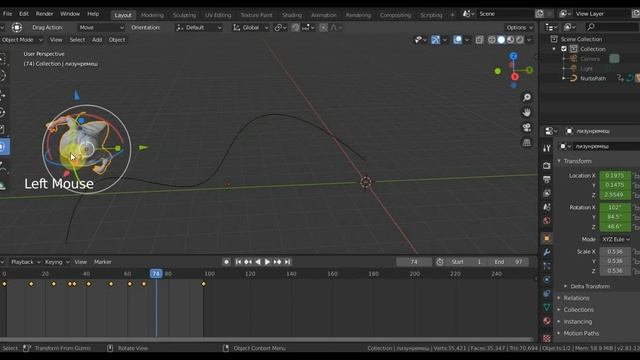640x360 pixels.
Task: Toggle show gizmo button in viewport header
Action: (x=436, y=40)
